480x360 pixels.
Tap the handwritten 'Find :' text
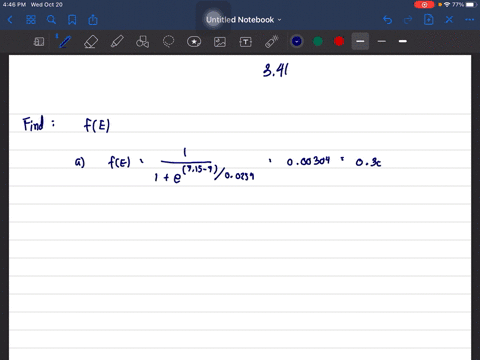point(39,124)
